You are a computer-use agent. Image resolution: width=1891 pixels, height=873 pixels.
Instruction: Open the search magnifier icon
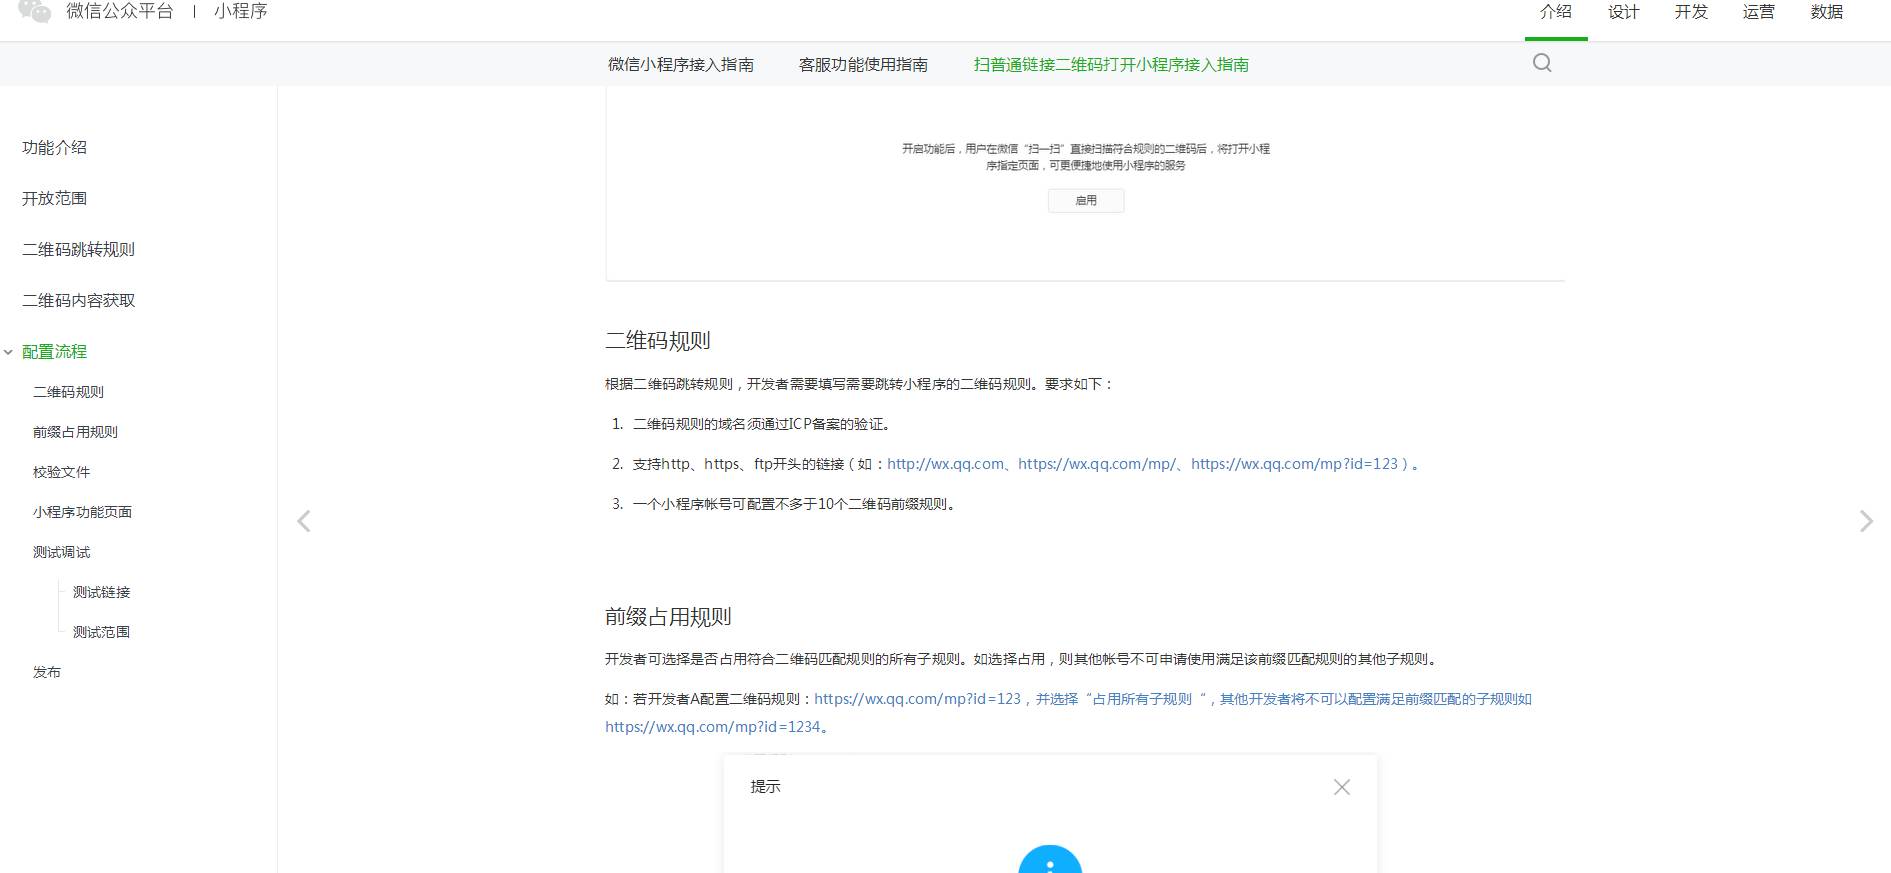[x=1542, y=63]
